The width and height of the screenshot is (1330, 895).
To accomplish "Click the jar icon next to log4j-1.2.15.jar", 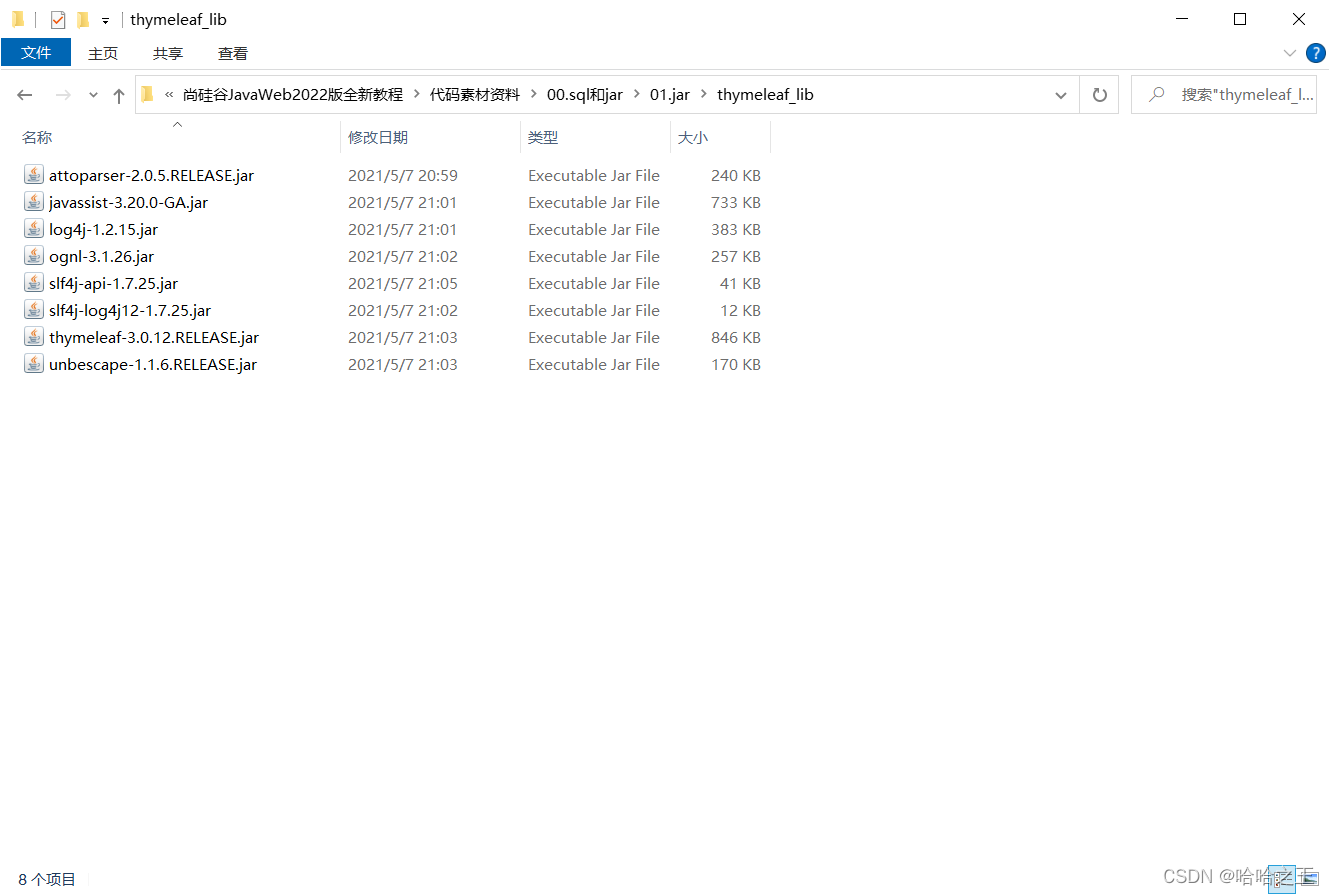I will click(x=33, y=229).
